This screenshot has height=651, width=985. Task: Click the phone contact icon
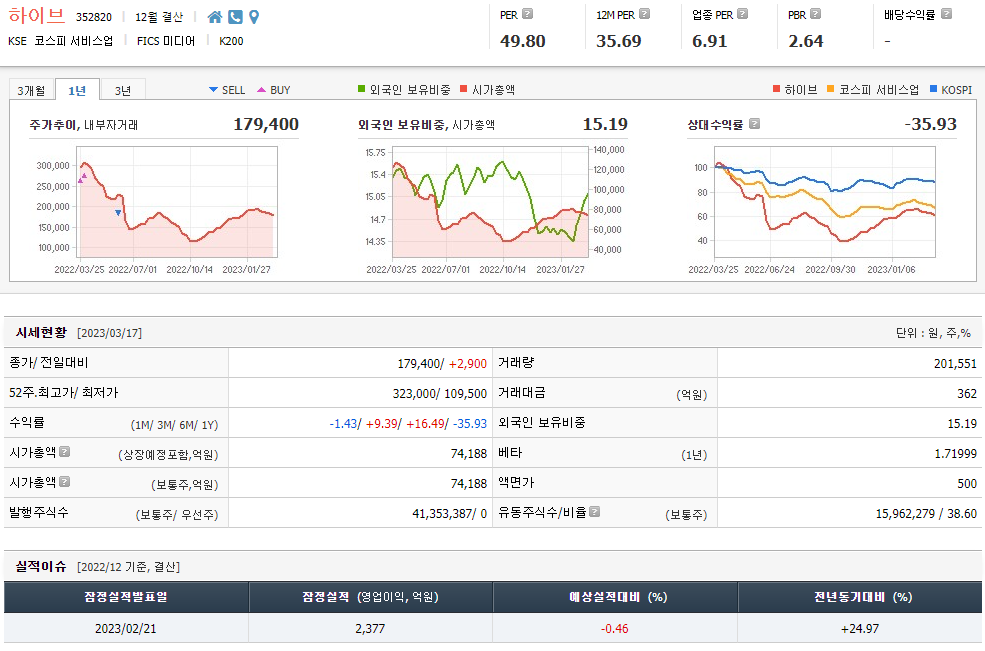pyautogui.click(x=236, y=17)
